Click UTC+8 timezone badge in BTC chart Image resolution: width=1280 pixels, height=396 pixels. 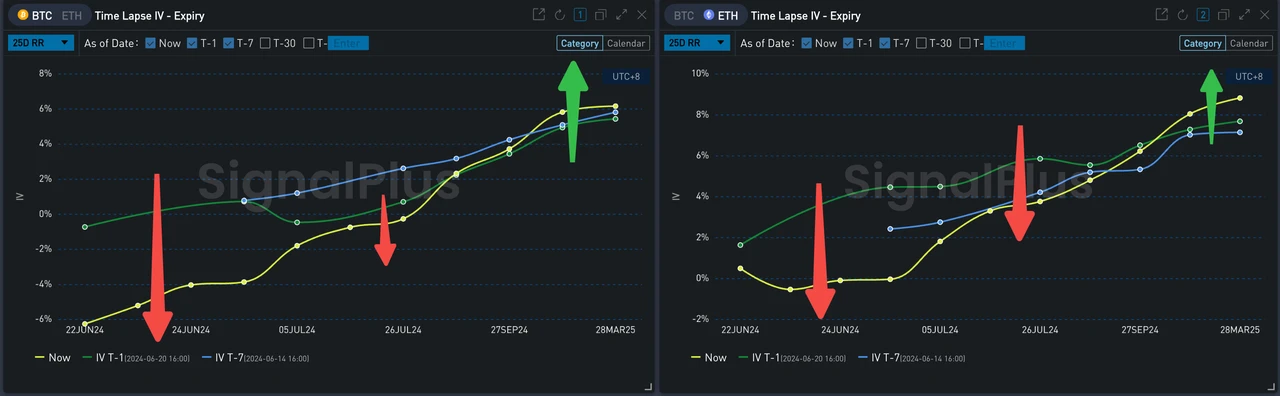click(625, 76)
